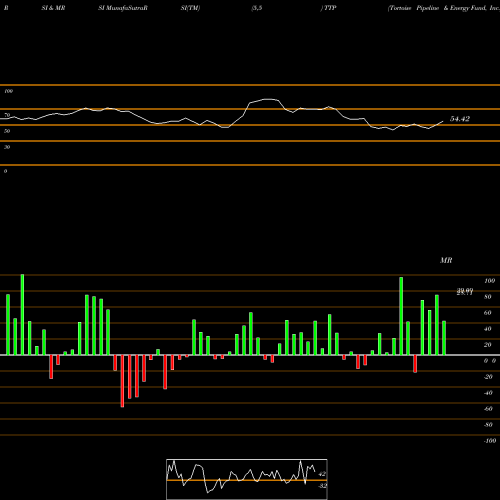This screenshot has width=500, height=500.
Task: Click the 100 label on RSI axis
Action: [9, 91]
